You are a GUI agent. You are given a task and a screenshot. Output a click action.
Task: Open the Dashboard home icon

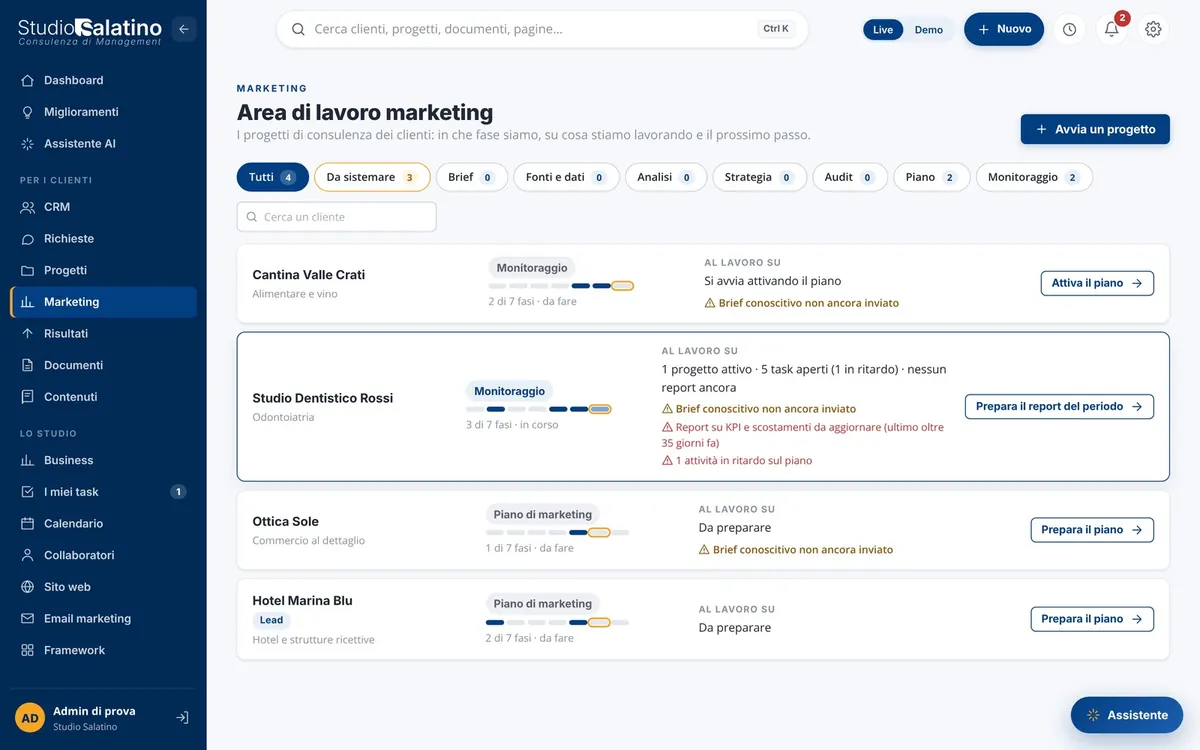(28, 80)
